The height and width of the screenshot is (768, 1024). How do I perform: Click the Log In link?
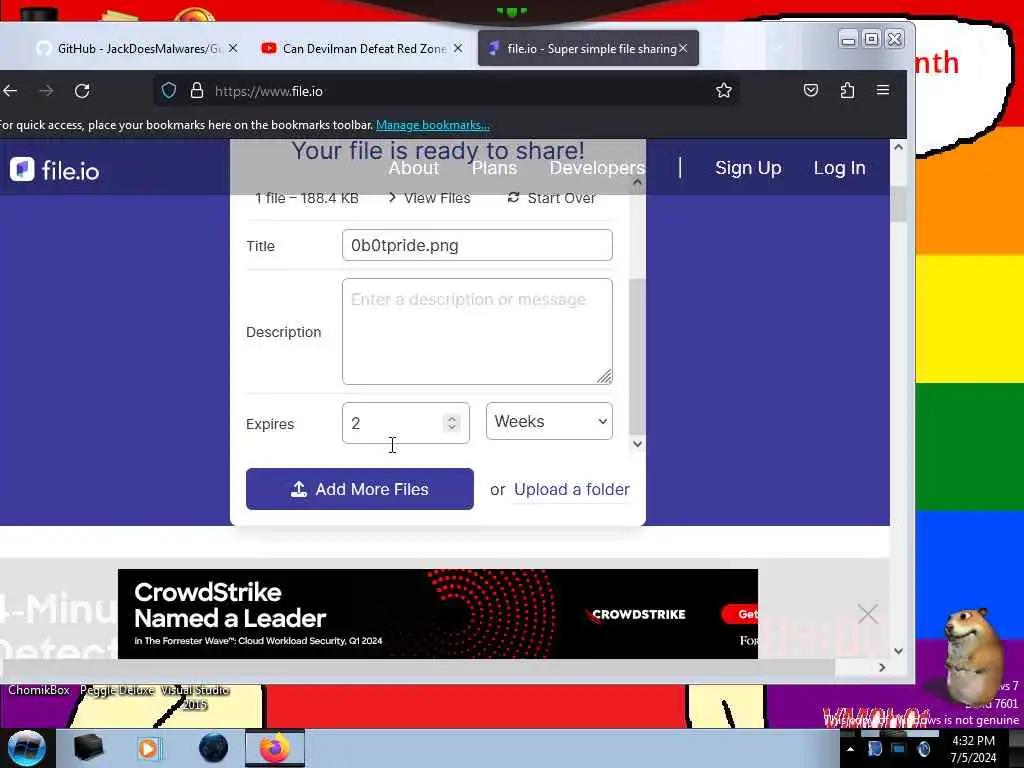pos(839,168)
